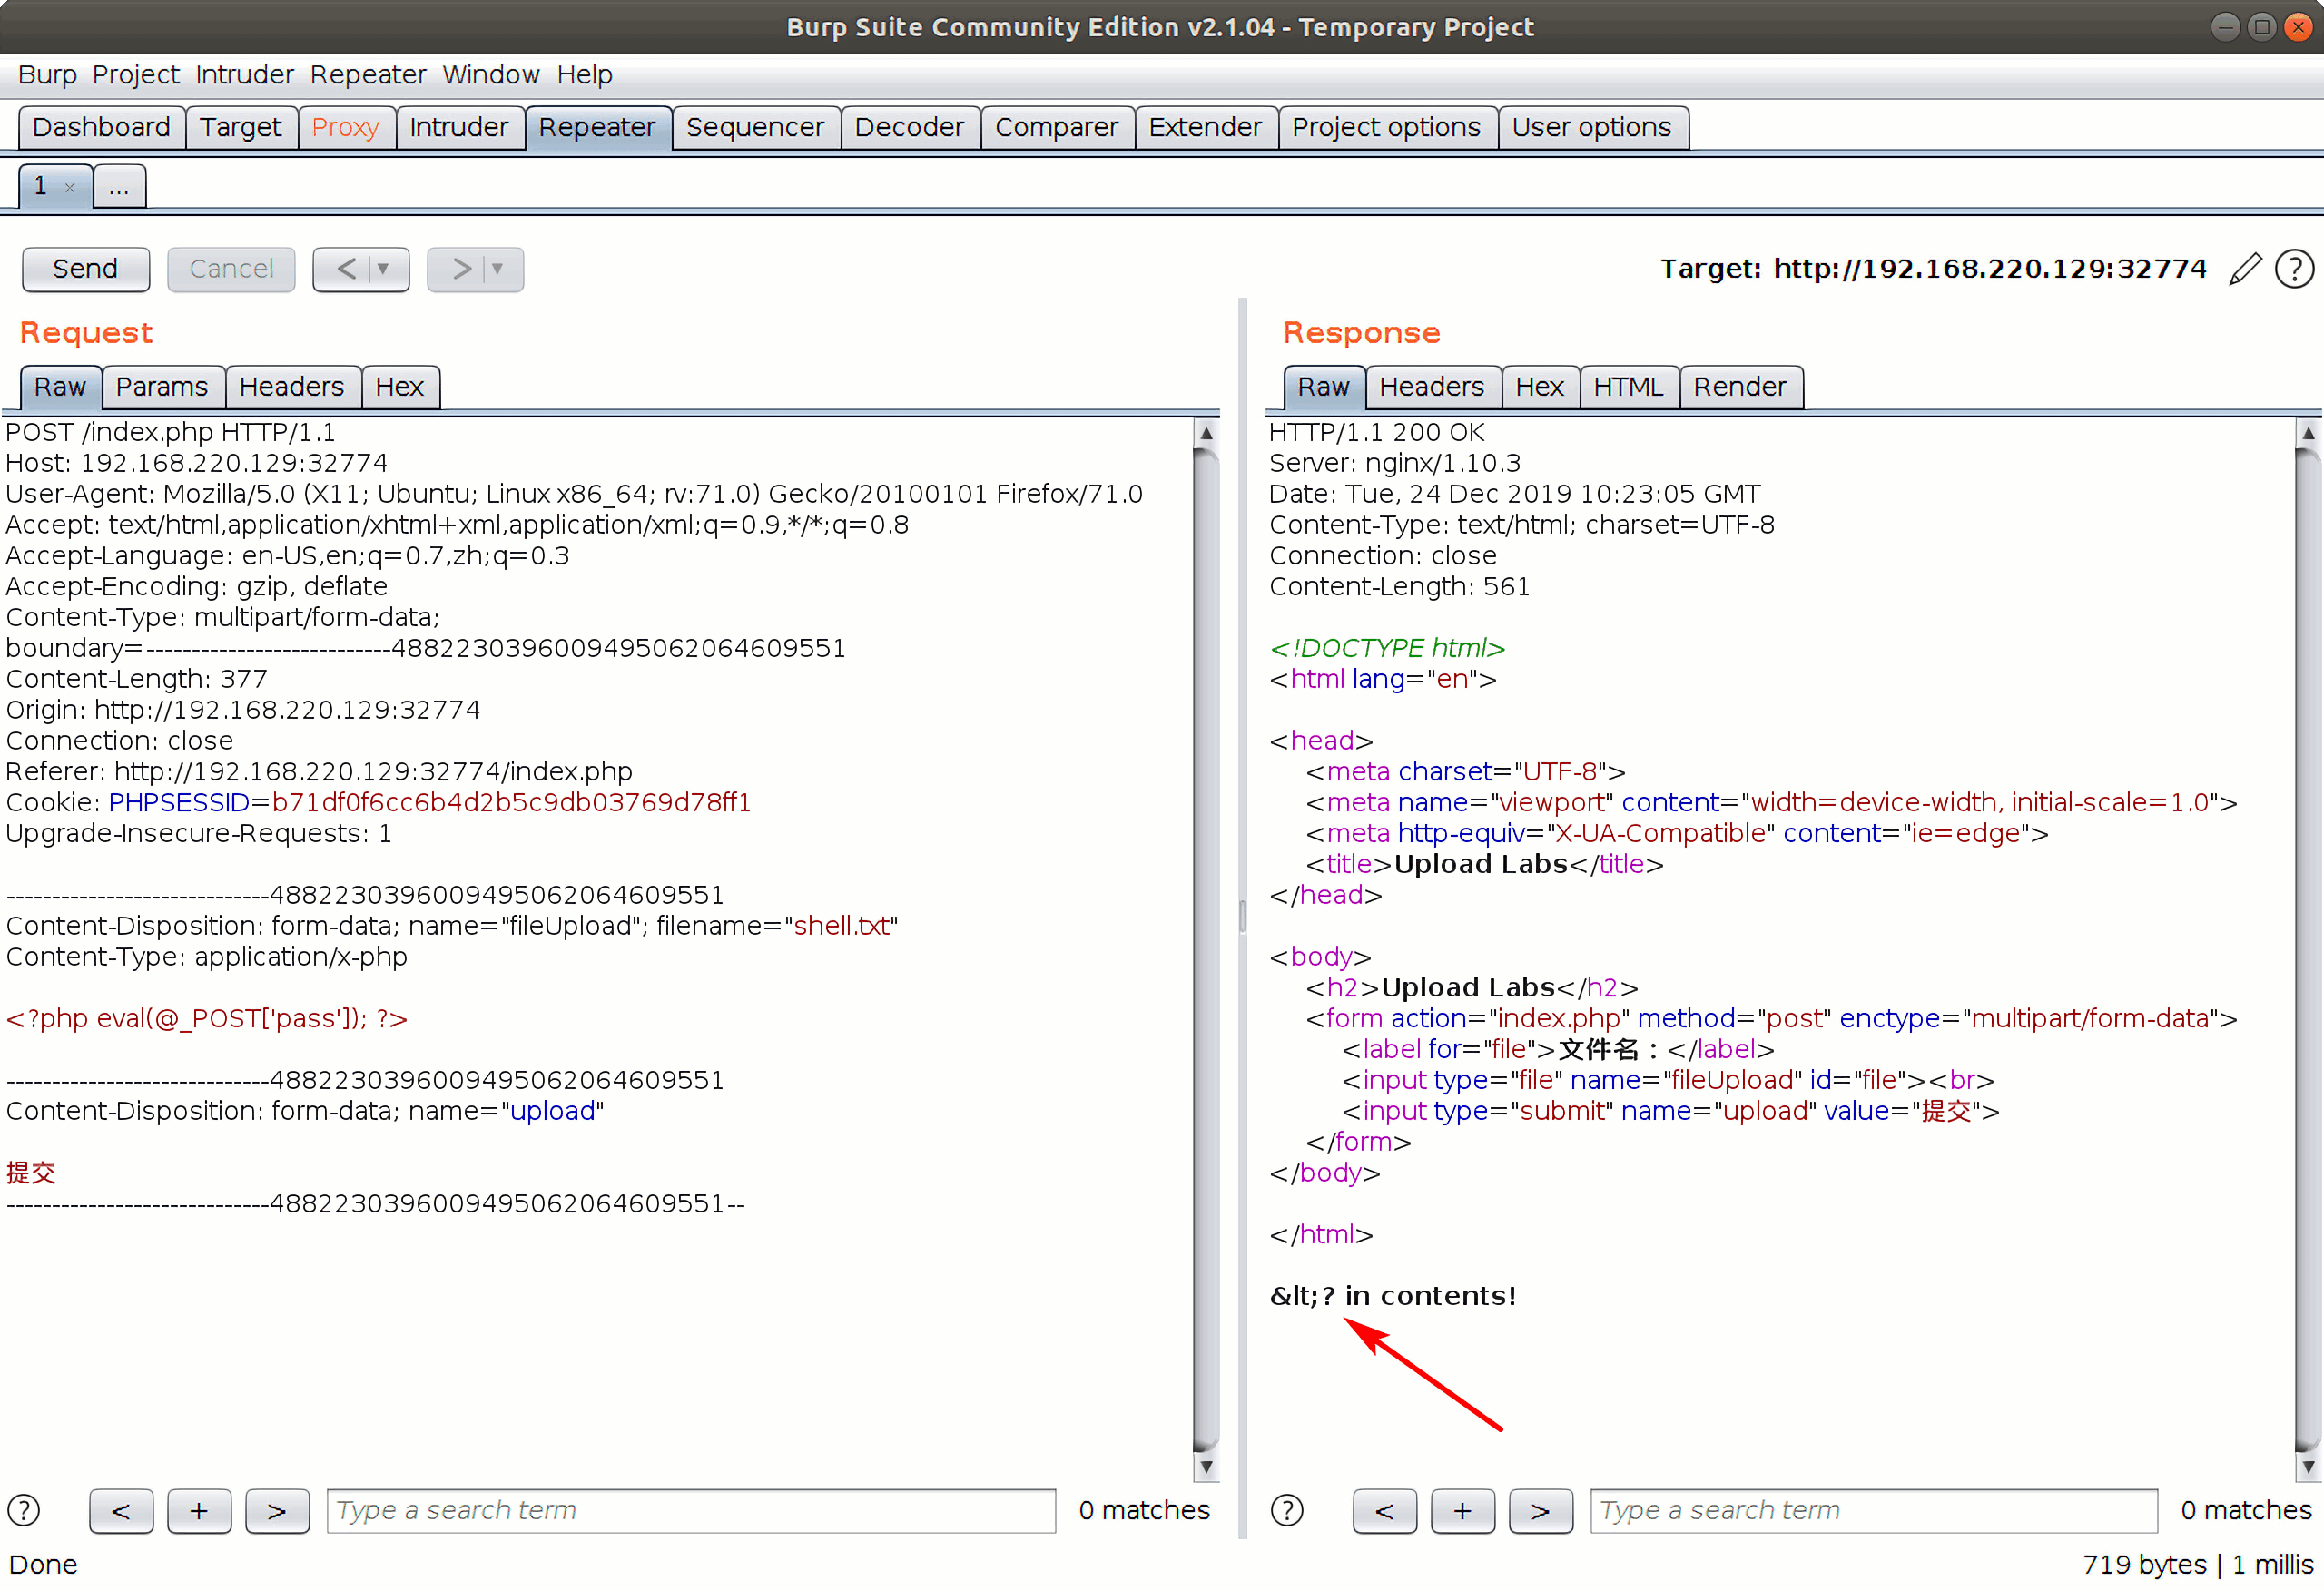The image size is (2324, 1590).
Task: Focus the response search term field
Action: coord(1873,1511)
